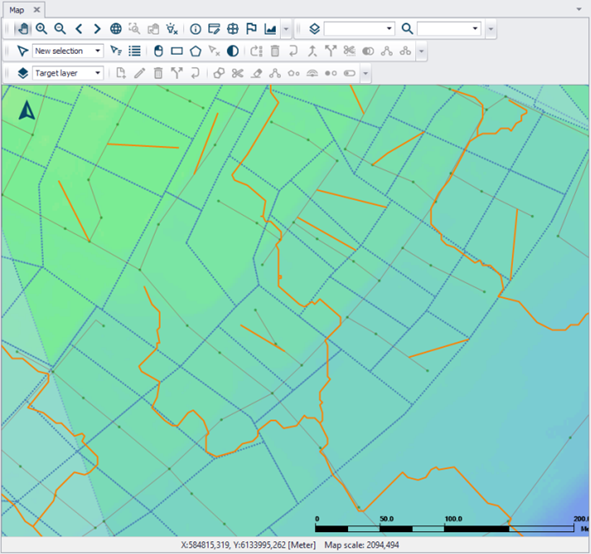Open the profile chart tool
Screen dimensions: 591x554
[x=270, y=29]
